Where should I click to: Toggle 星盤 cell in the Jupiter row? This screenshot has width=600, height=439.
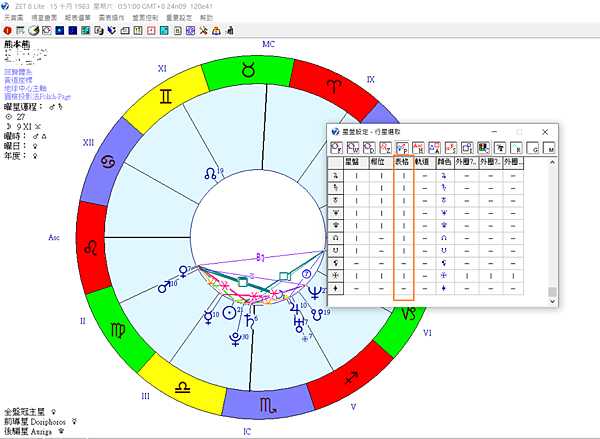point(356,176)
